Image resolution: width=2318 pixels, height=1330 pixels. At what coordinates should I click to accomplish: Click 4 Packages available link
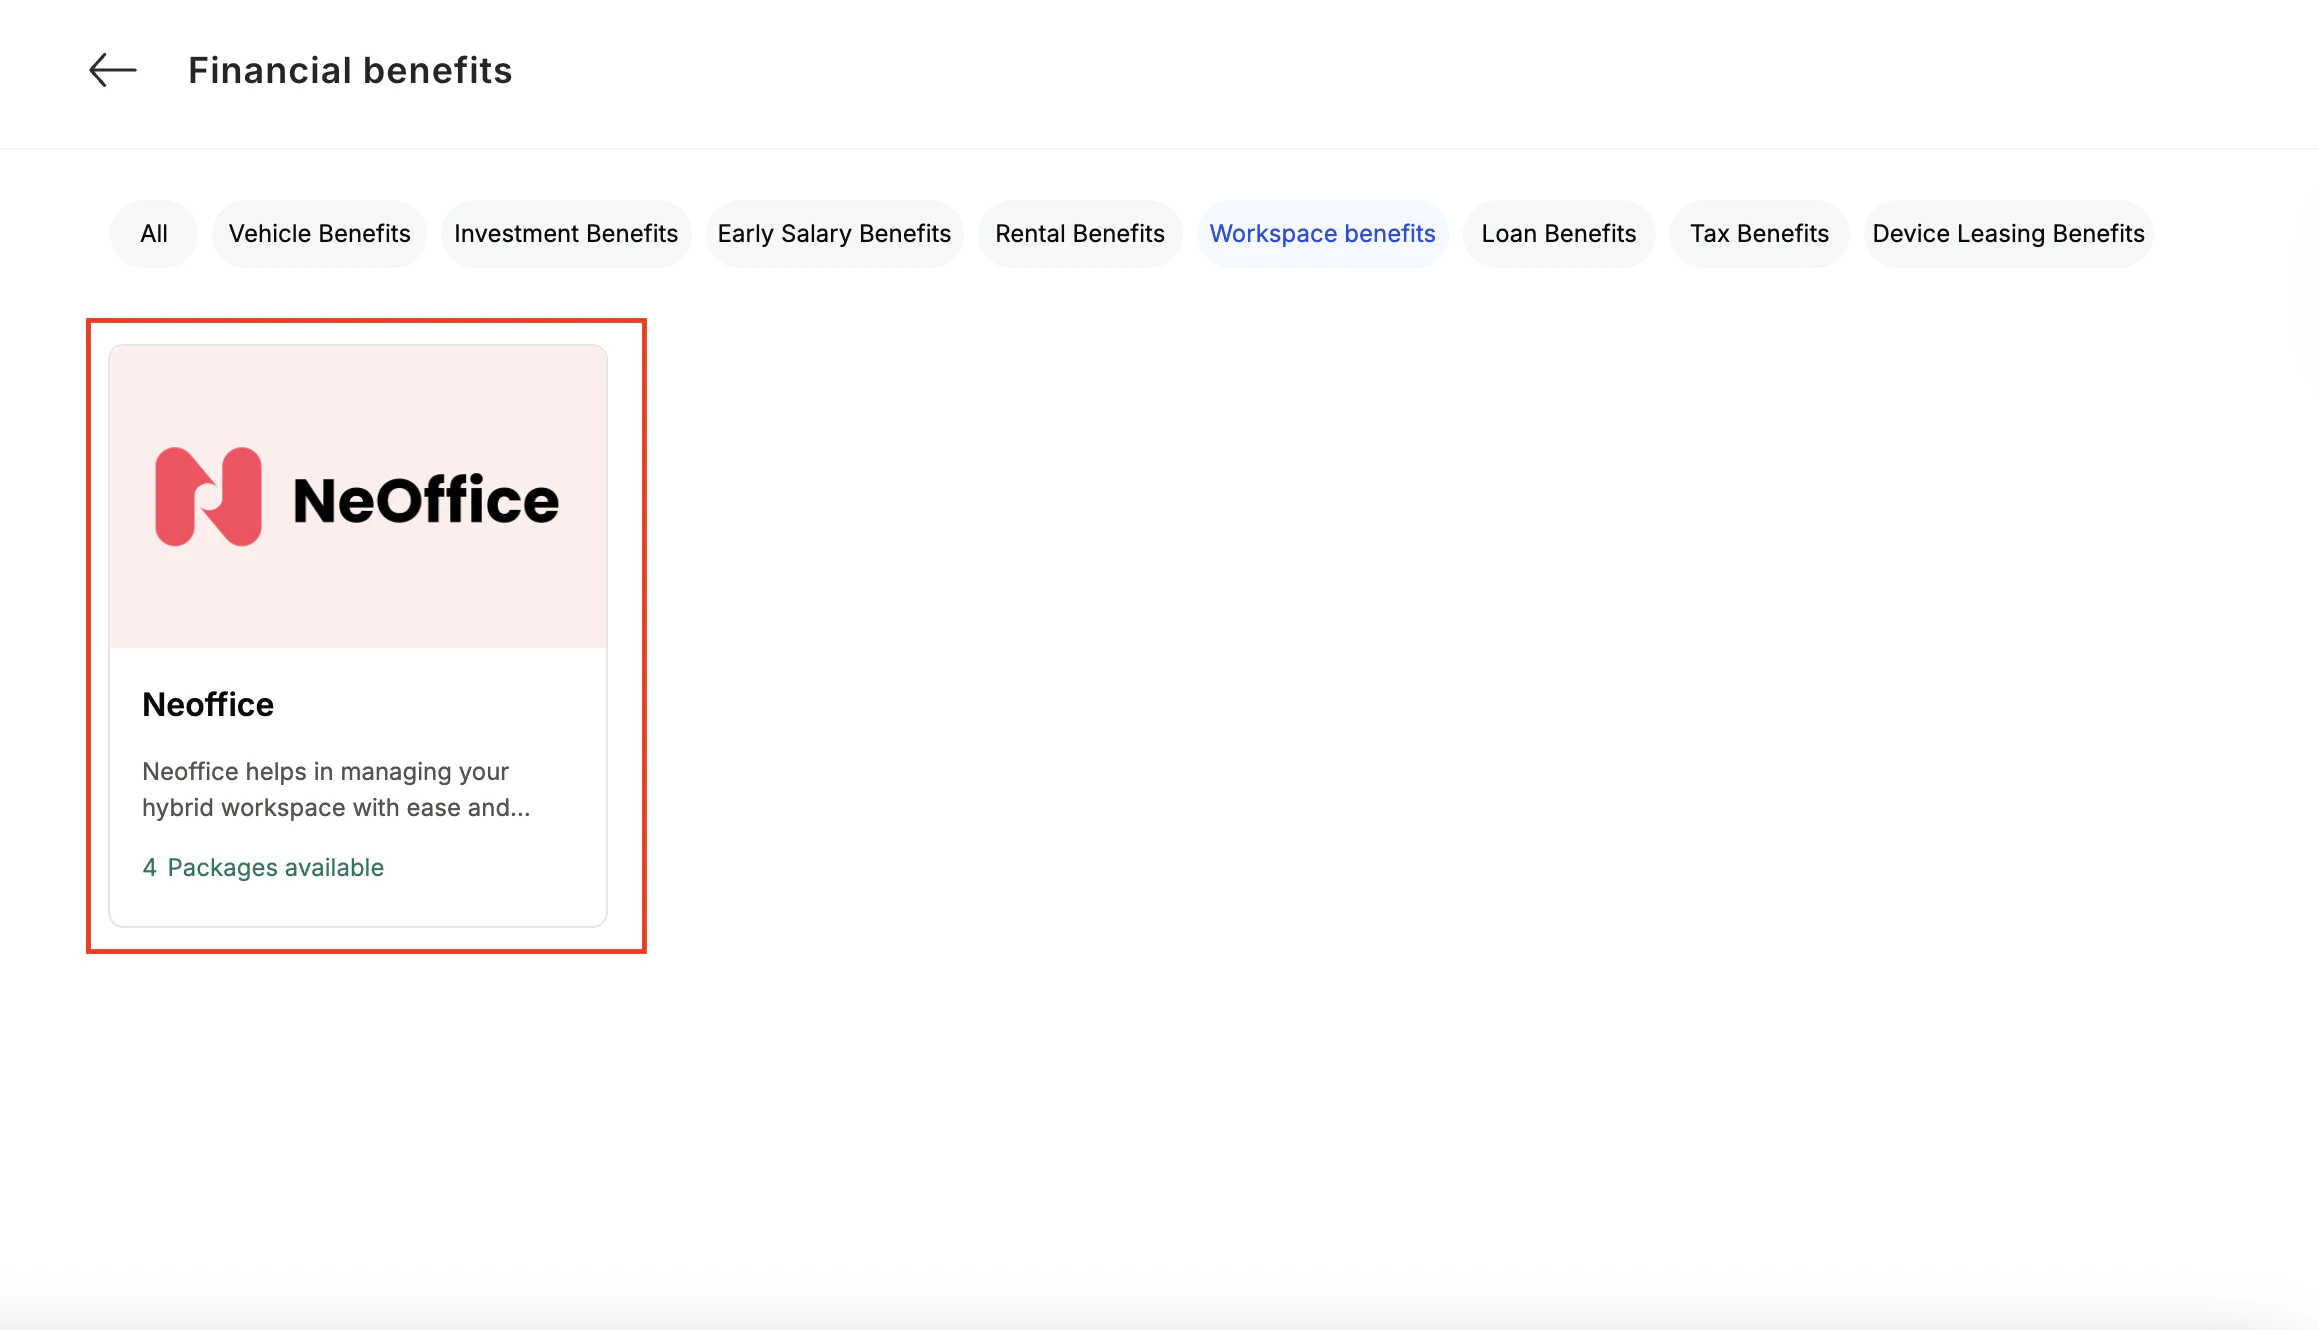click(x=263, y=868)
